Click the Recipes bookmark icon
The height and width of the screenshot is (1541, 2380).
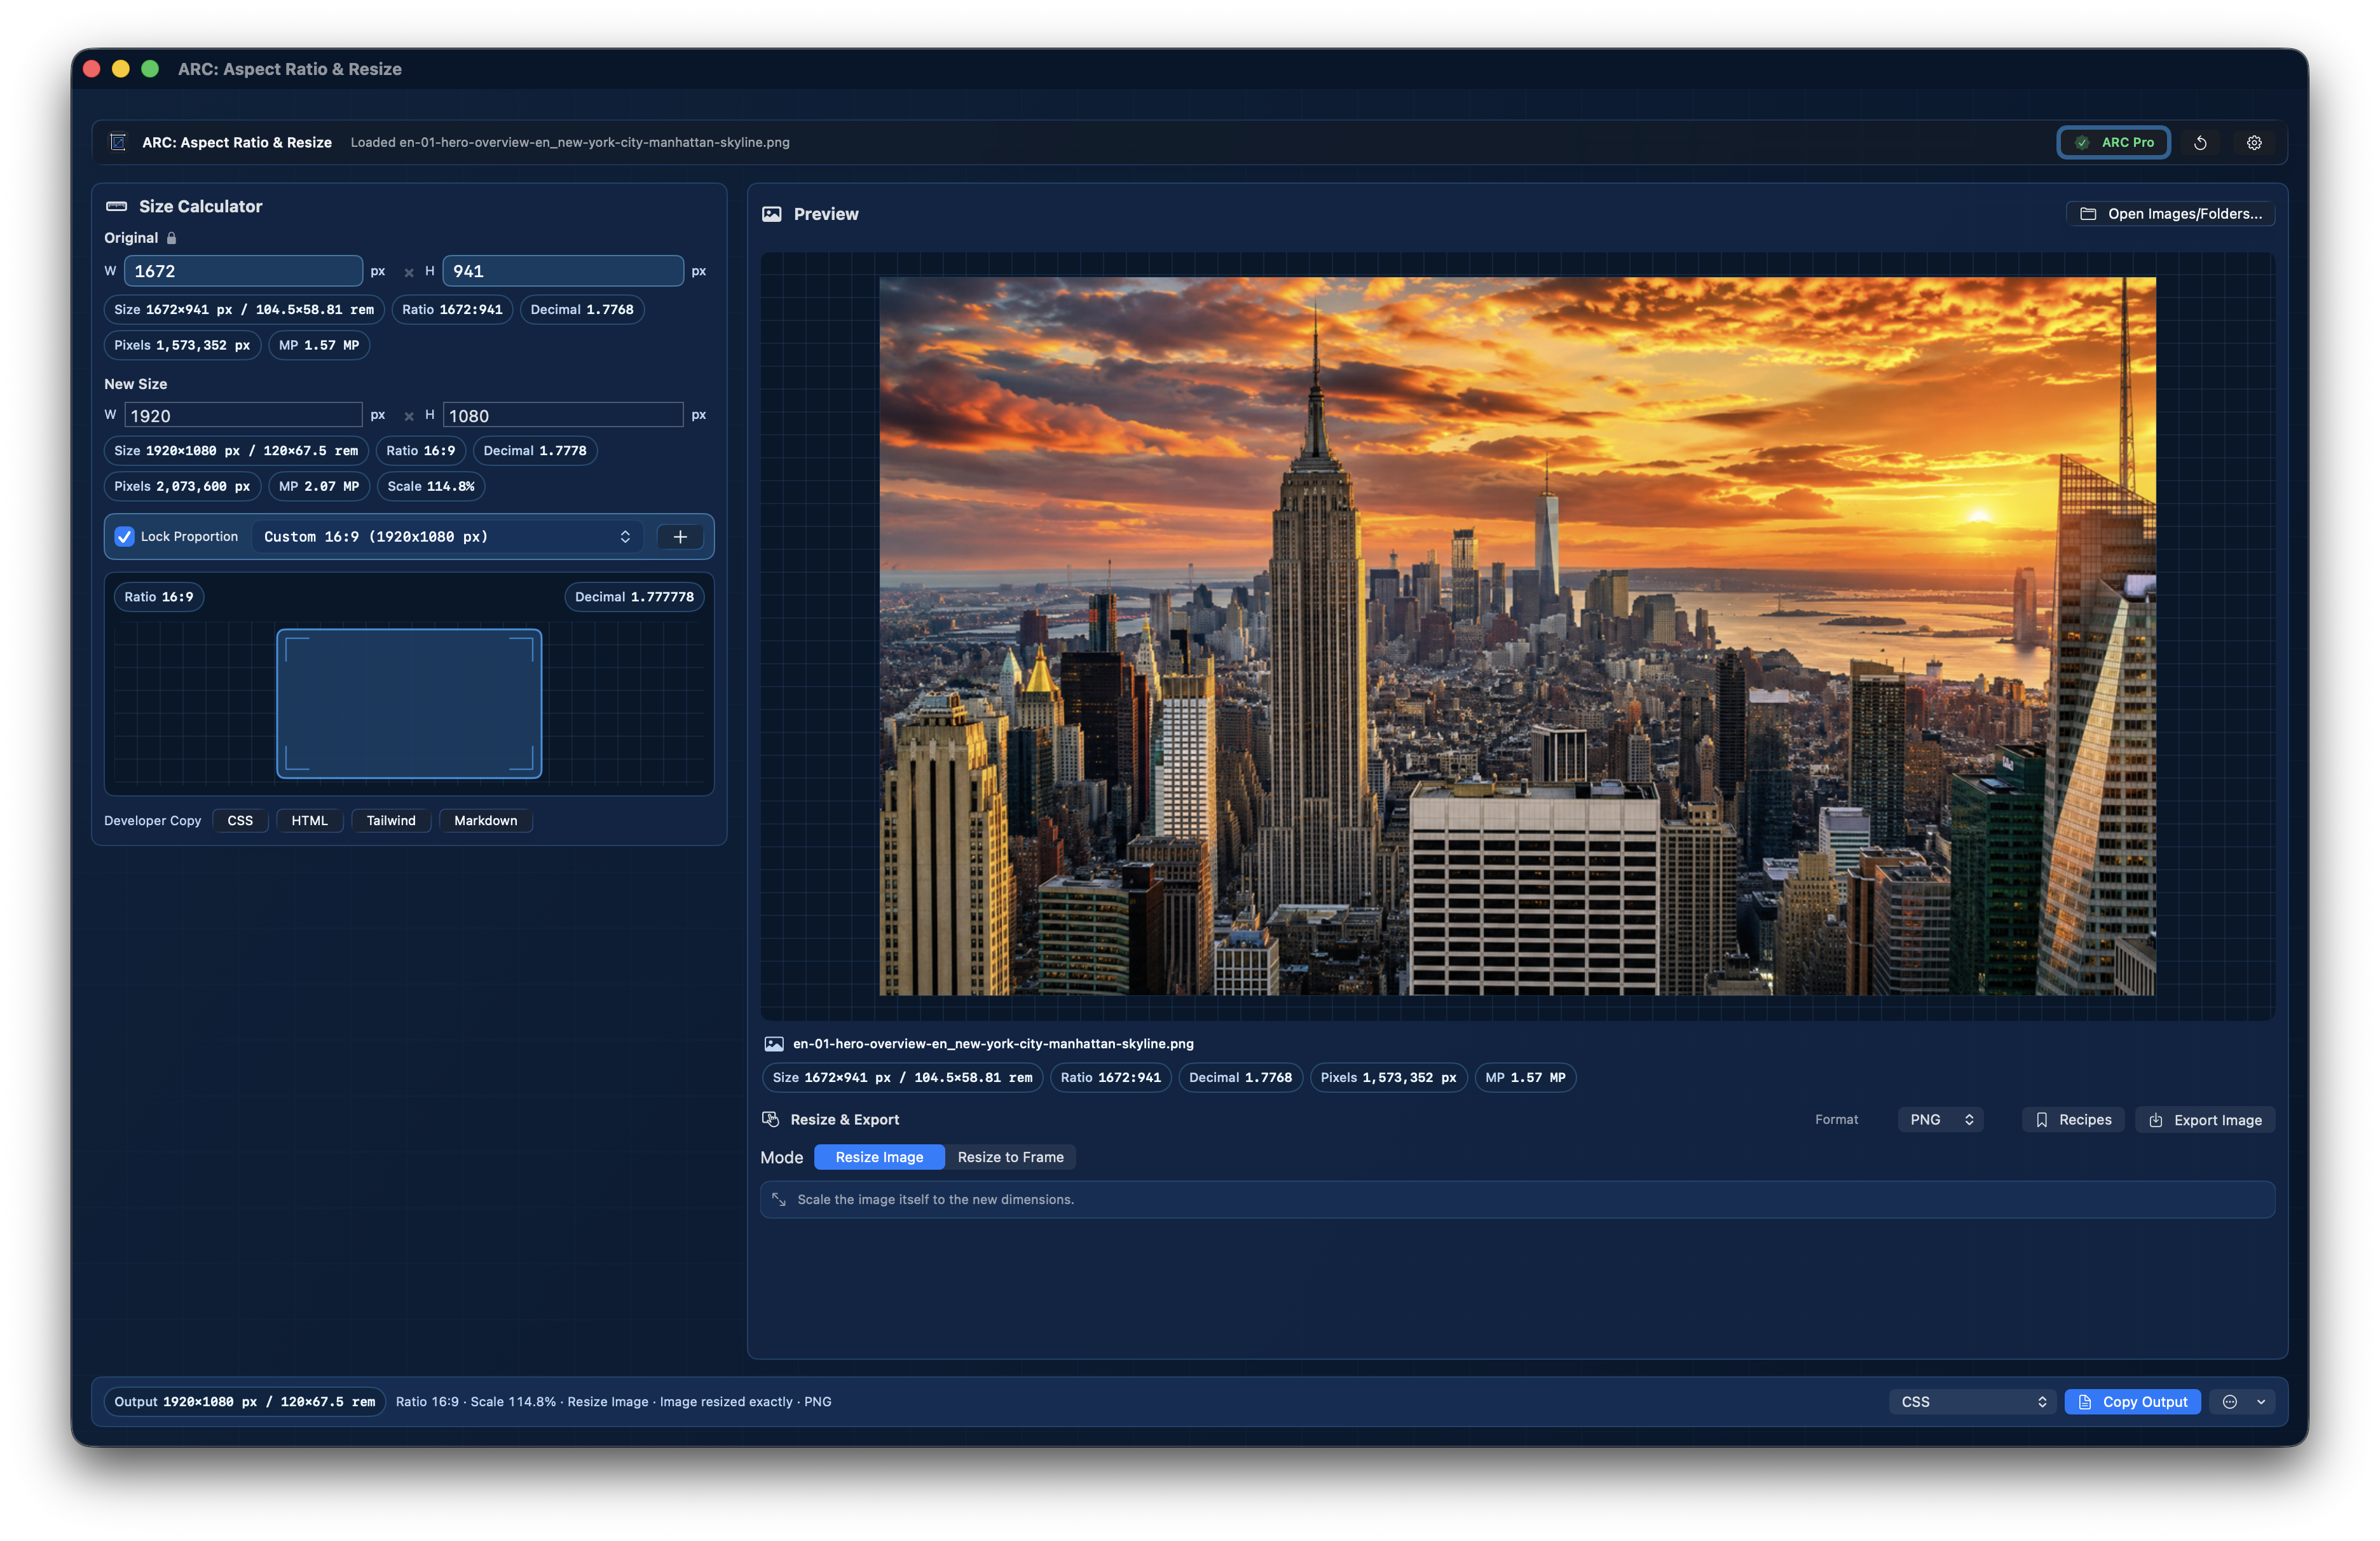click(x=2042, y=1120)
